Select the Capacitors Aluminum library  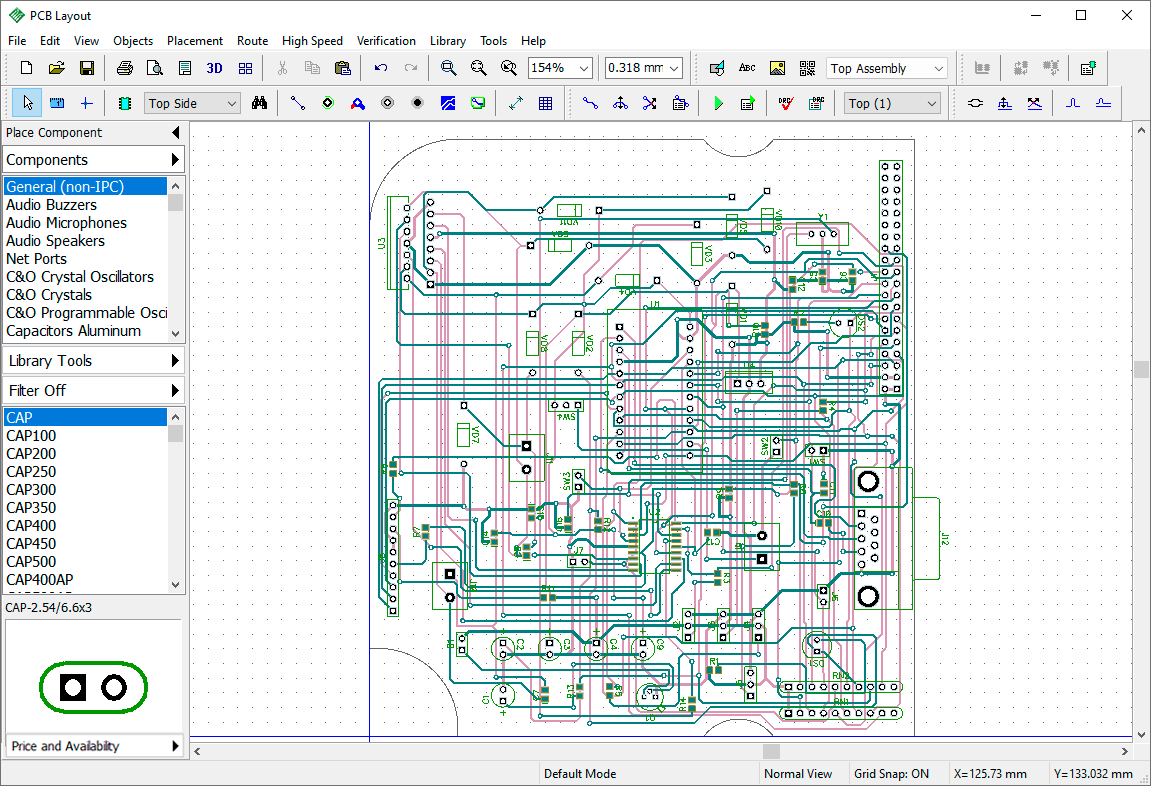85,331
